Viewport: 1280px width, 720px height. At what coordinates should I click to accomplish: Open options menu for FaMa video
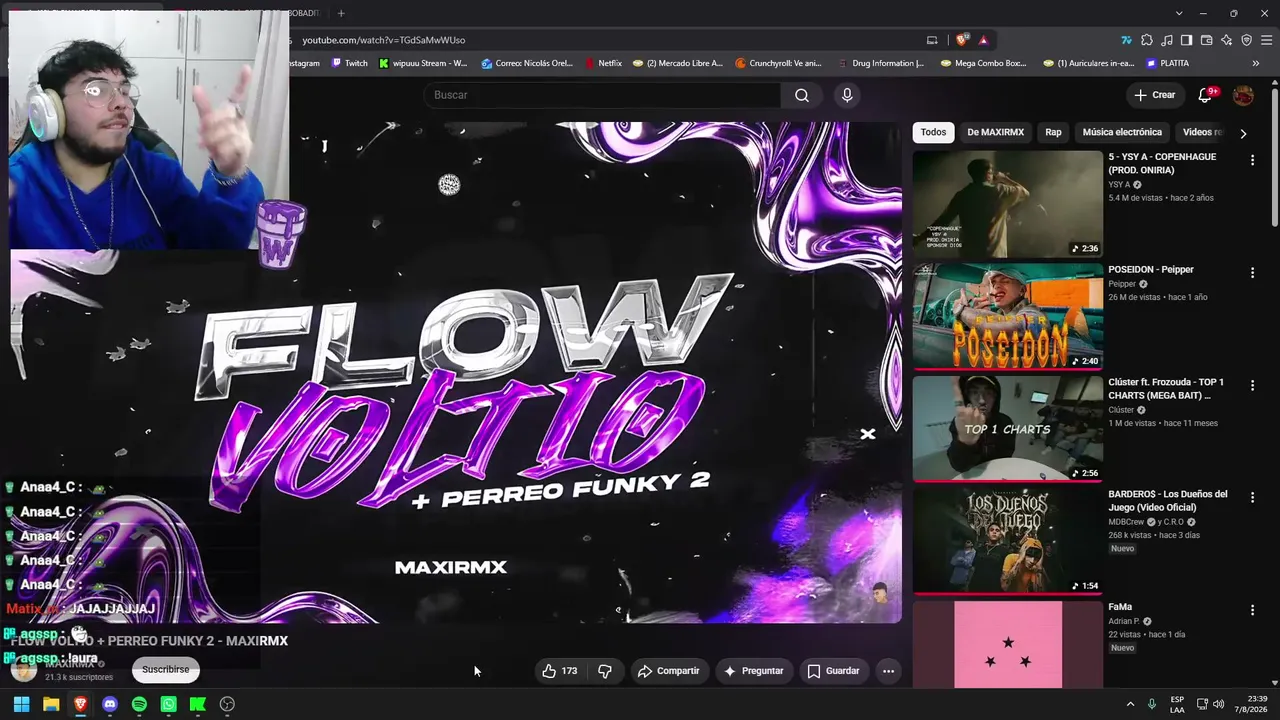[x=1252, y=610]
